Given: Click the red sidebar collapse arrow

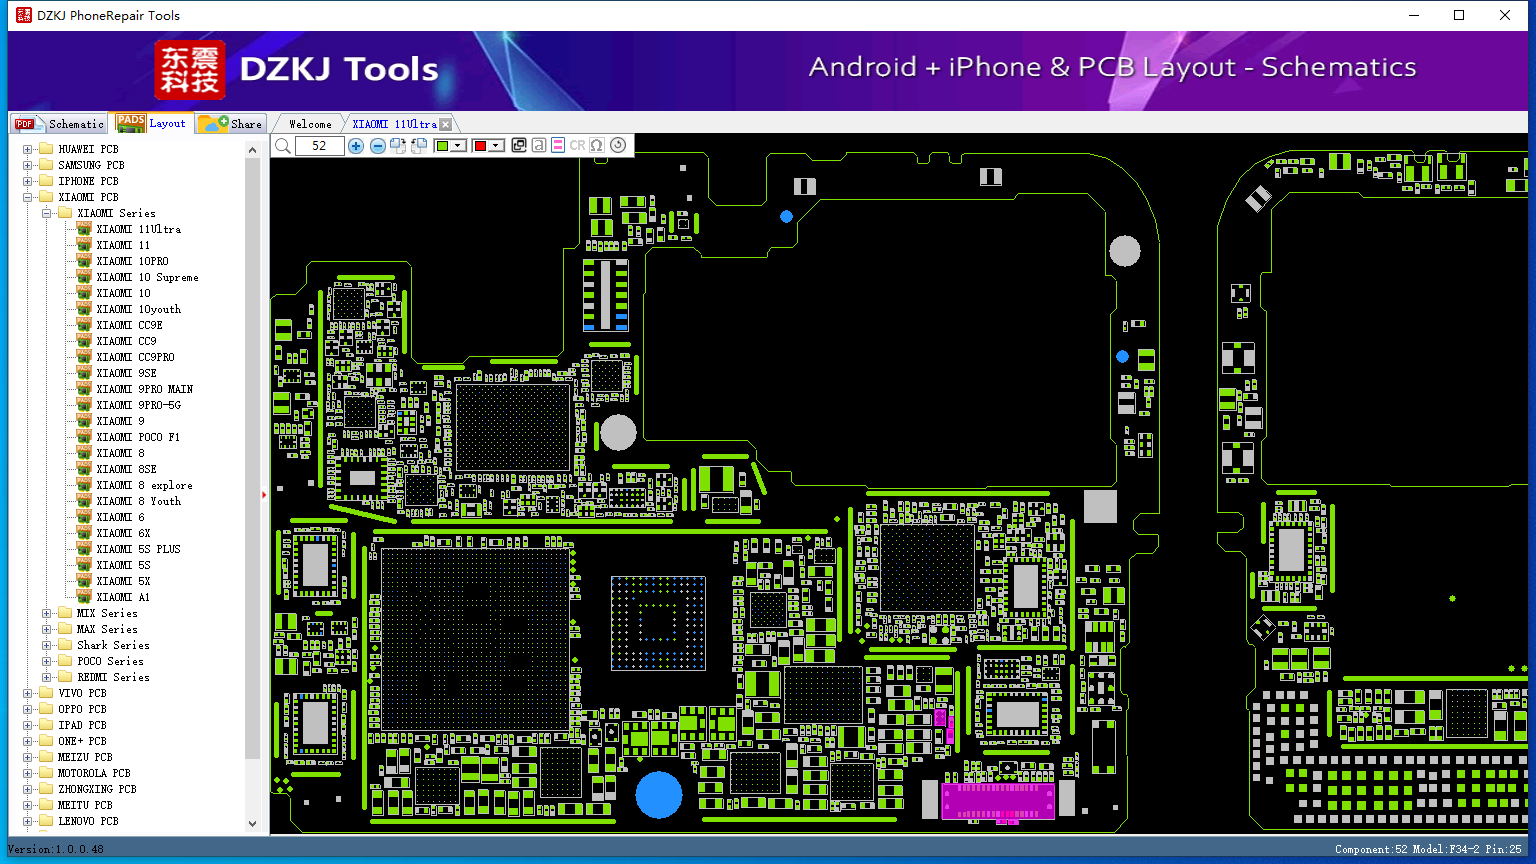Looking at the screenshot, I should [x=264, y=494].
